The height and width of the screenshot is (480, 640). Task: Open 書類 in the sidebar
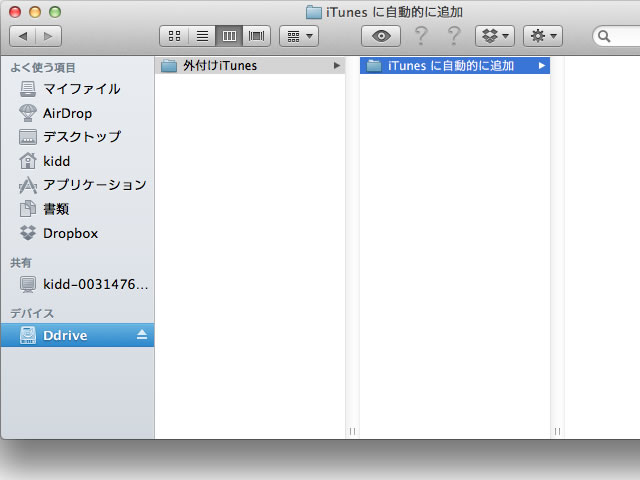(x=78, y=209)
